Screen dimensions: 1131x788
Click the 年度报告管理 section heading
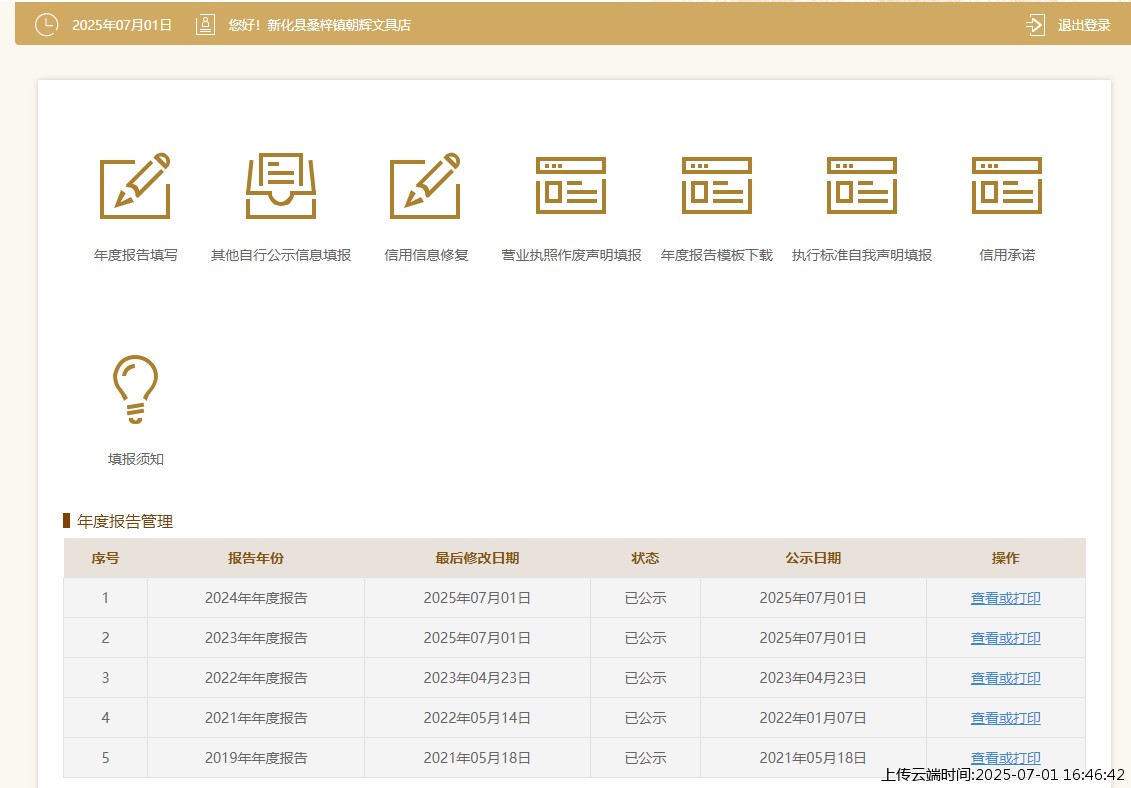click(125, 522)
